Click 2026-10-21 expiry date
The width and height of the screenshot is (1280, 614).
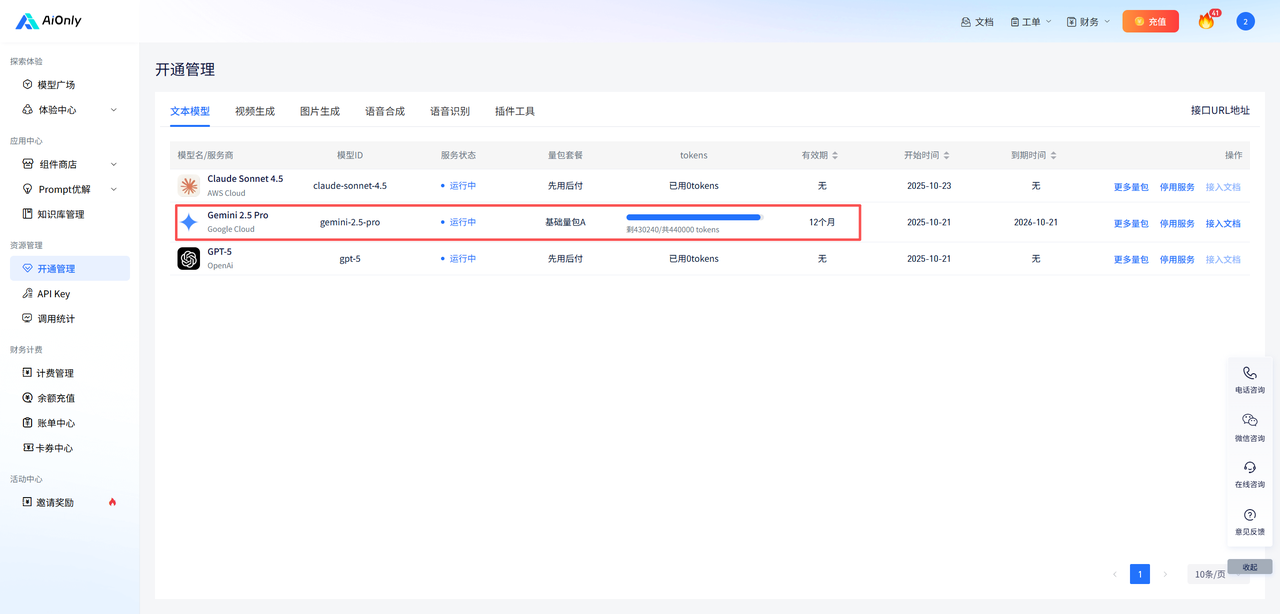coord(1035,222)
